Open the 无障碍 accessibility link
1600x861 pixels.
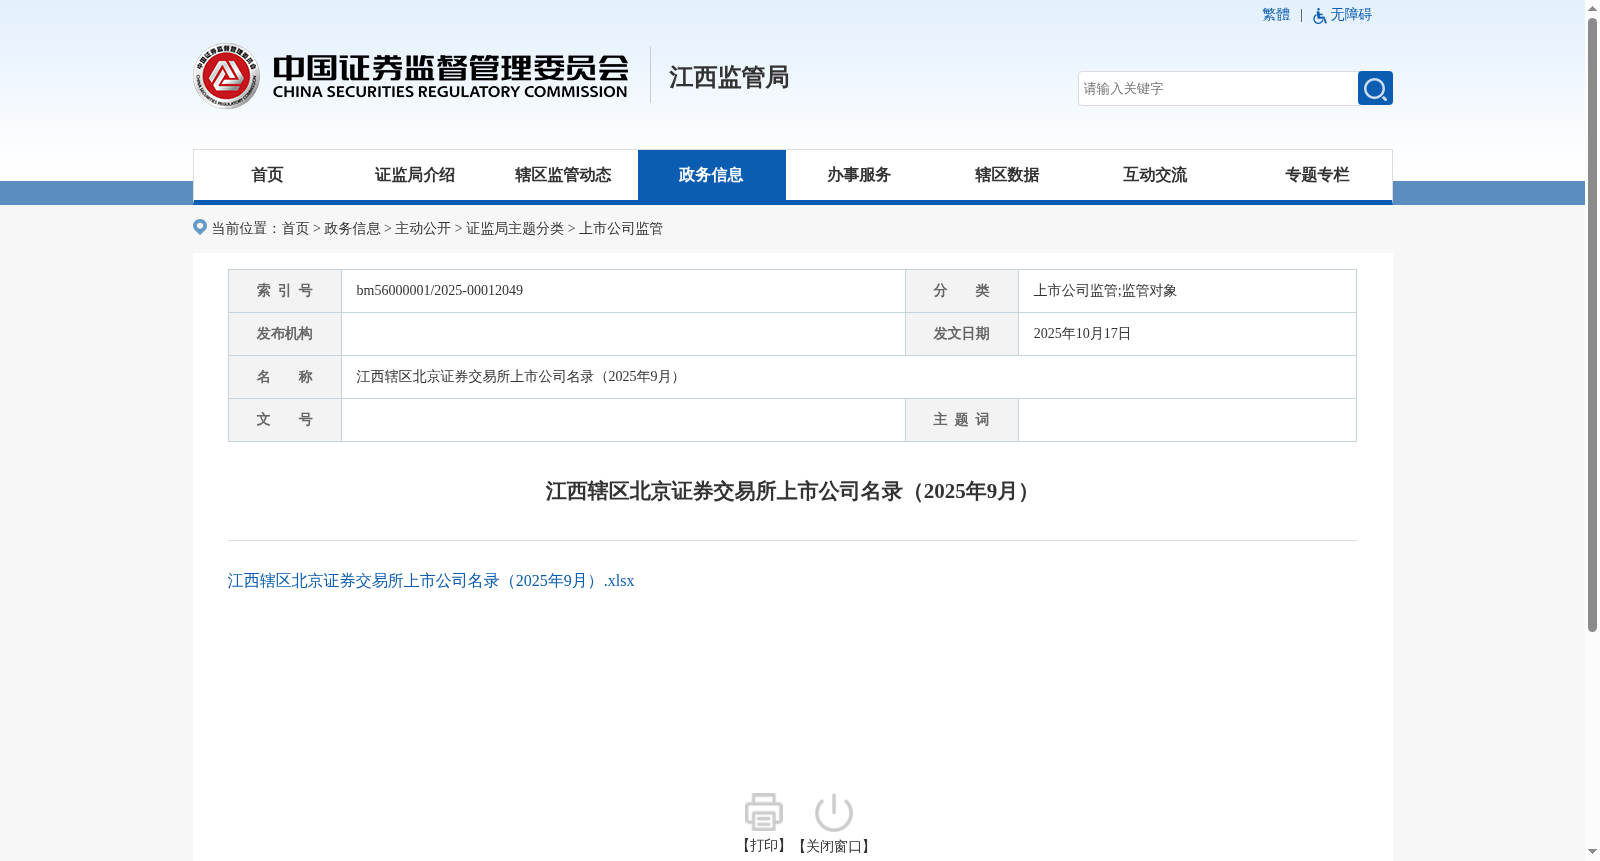[1351, 15]
